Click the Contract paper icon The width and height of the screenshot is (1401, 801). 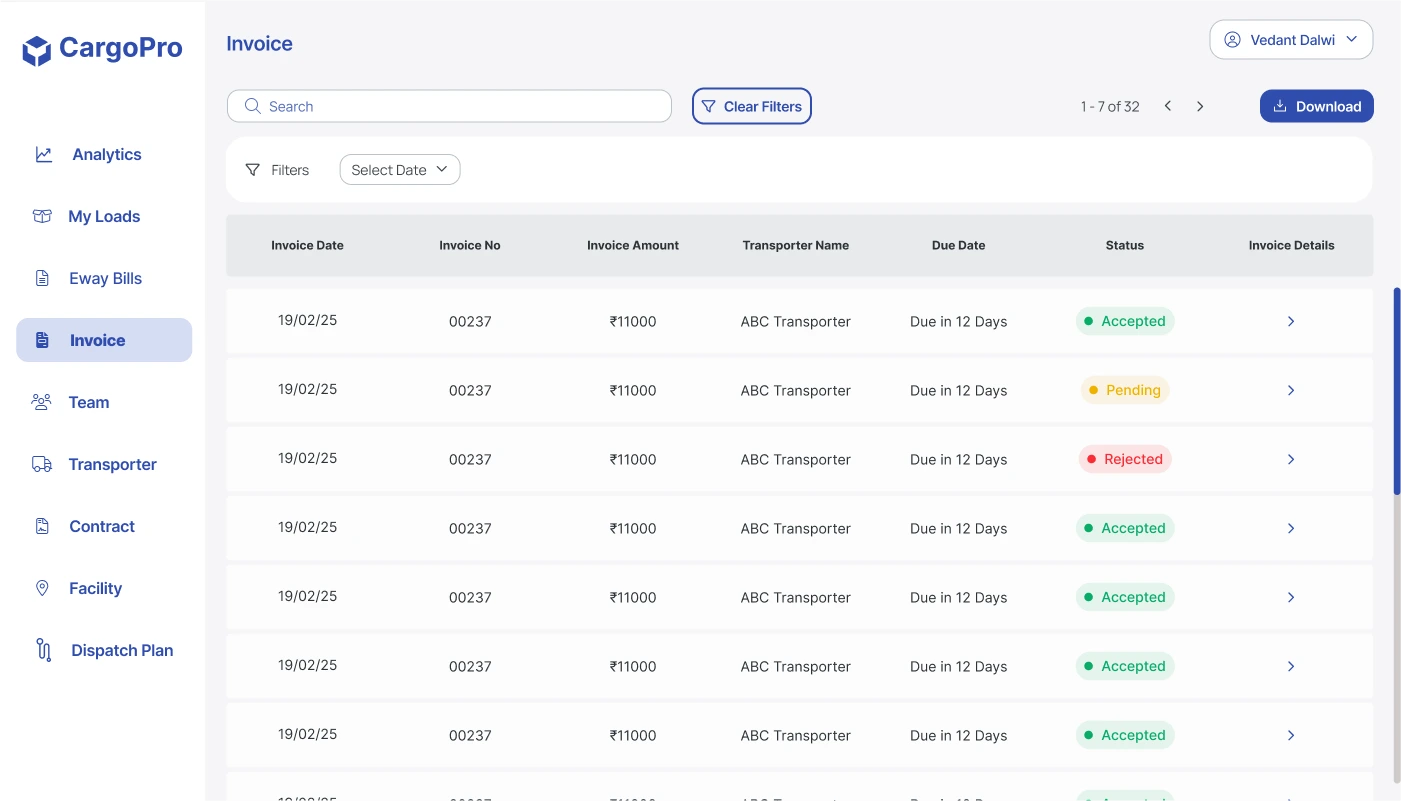(42, 526)
